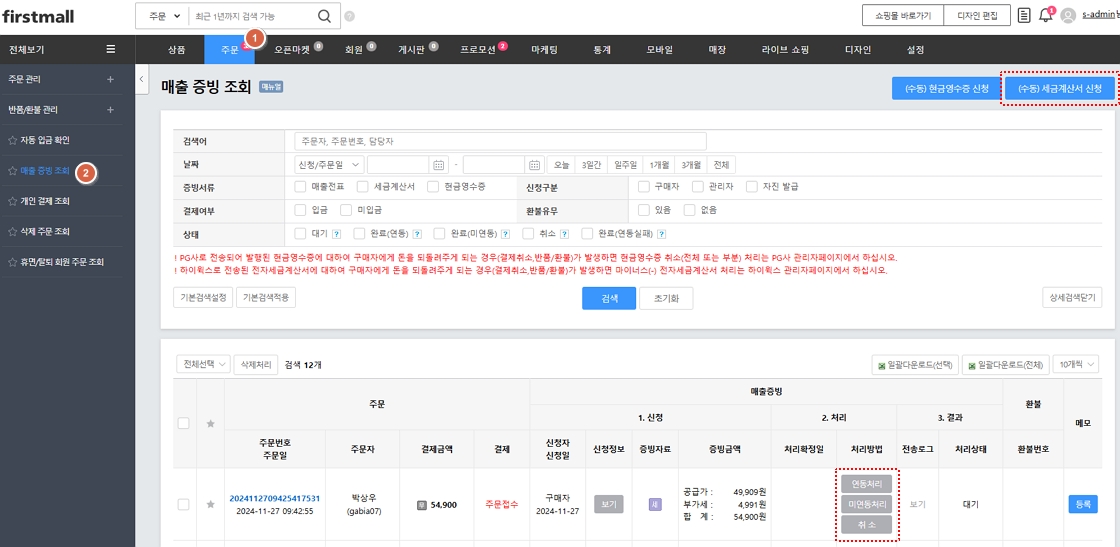
Task: Expand 주문 관리 with its plus icon
Action: click(x=110, y=79)
